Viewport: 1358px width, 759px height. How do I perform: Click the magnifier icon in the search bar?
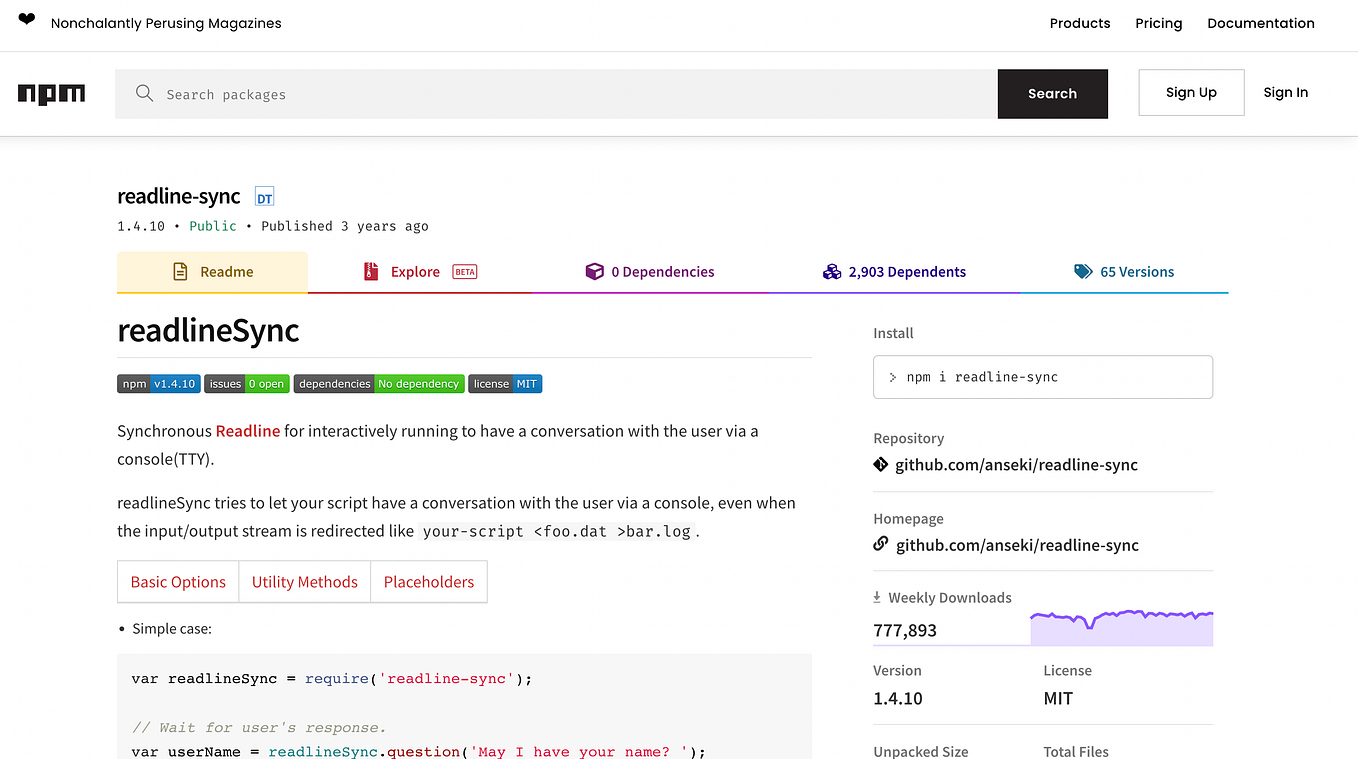click(x=144, y=93)
